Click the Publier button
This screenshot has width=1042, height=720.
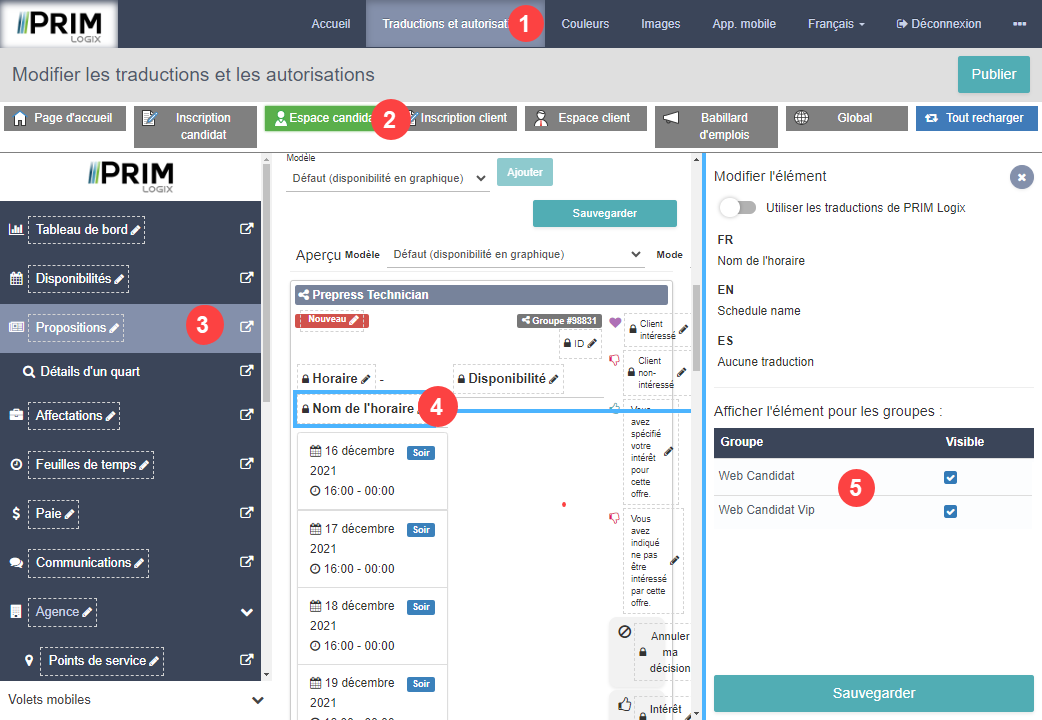click(x=993, y=74)
